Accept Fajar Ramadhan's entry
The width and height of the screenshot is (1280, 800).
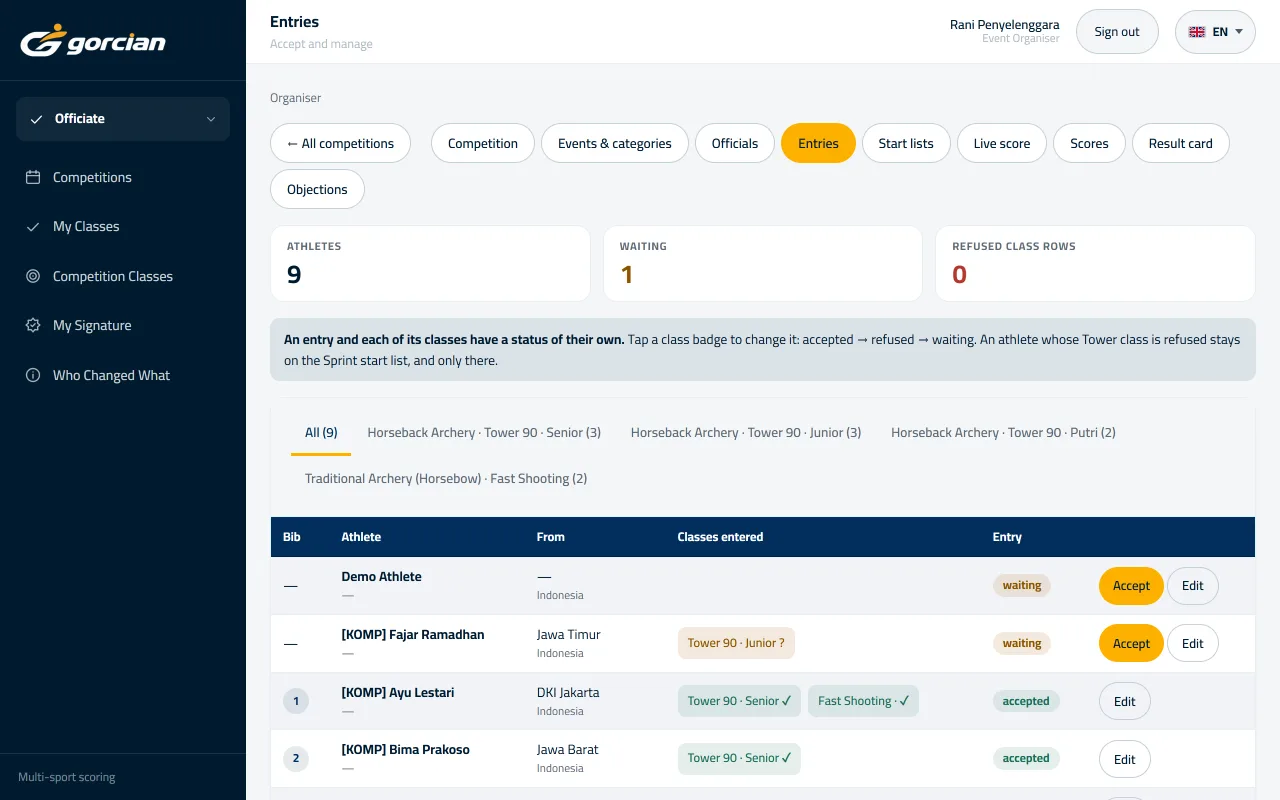1131,644
